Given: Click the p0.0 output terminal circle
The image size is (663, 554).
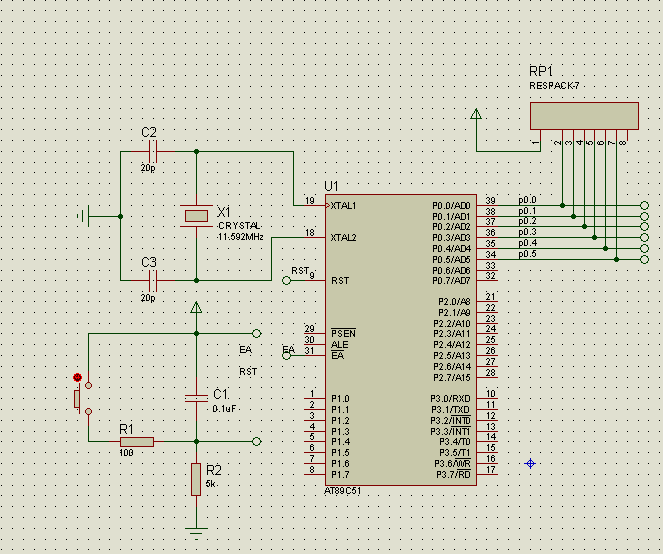Looking at the screenshot, I should (x=644, y=205).
